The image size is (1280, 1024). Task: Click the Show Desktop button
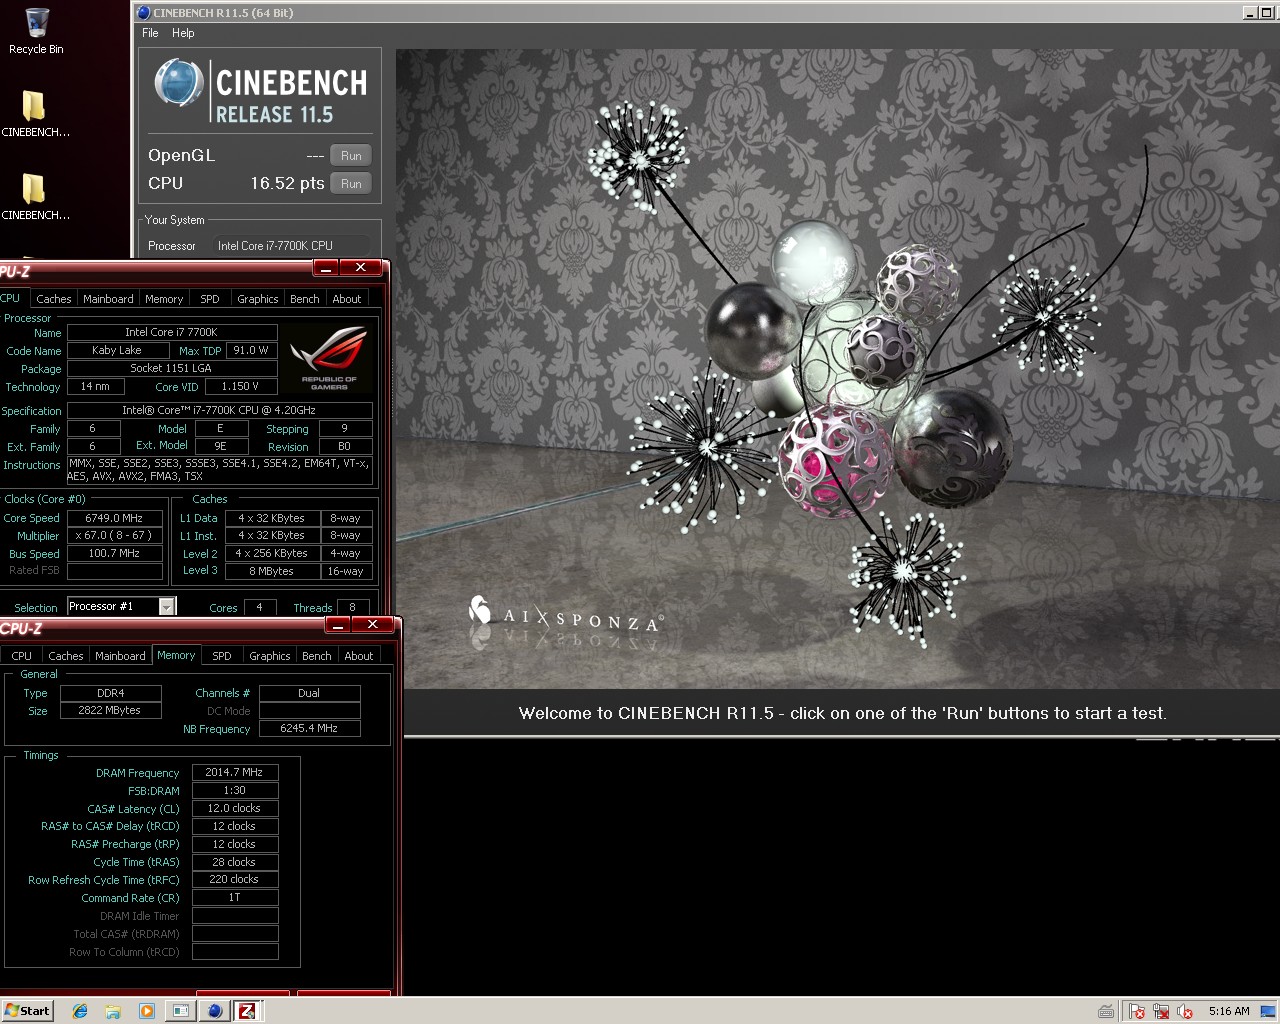[1269, 1011]
